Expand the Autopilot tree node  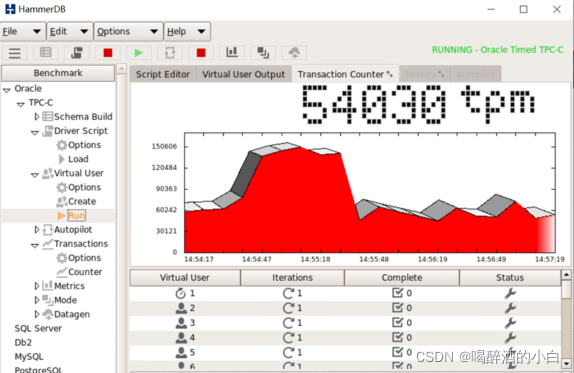point(36,230)
